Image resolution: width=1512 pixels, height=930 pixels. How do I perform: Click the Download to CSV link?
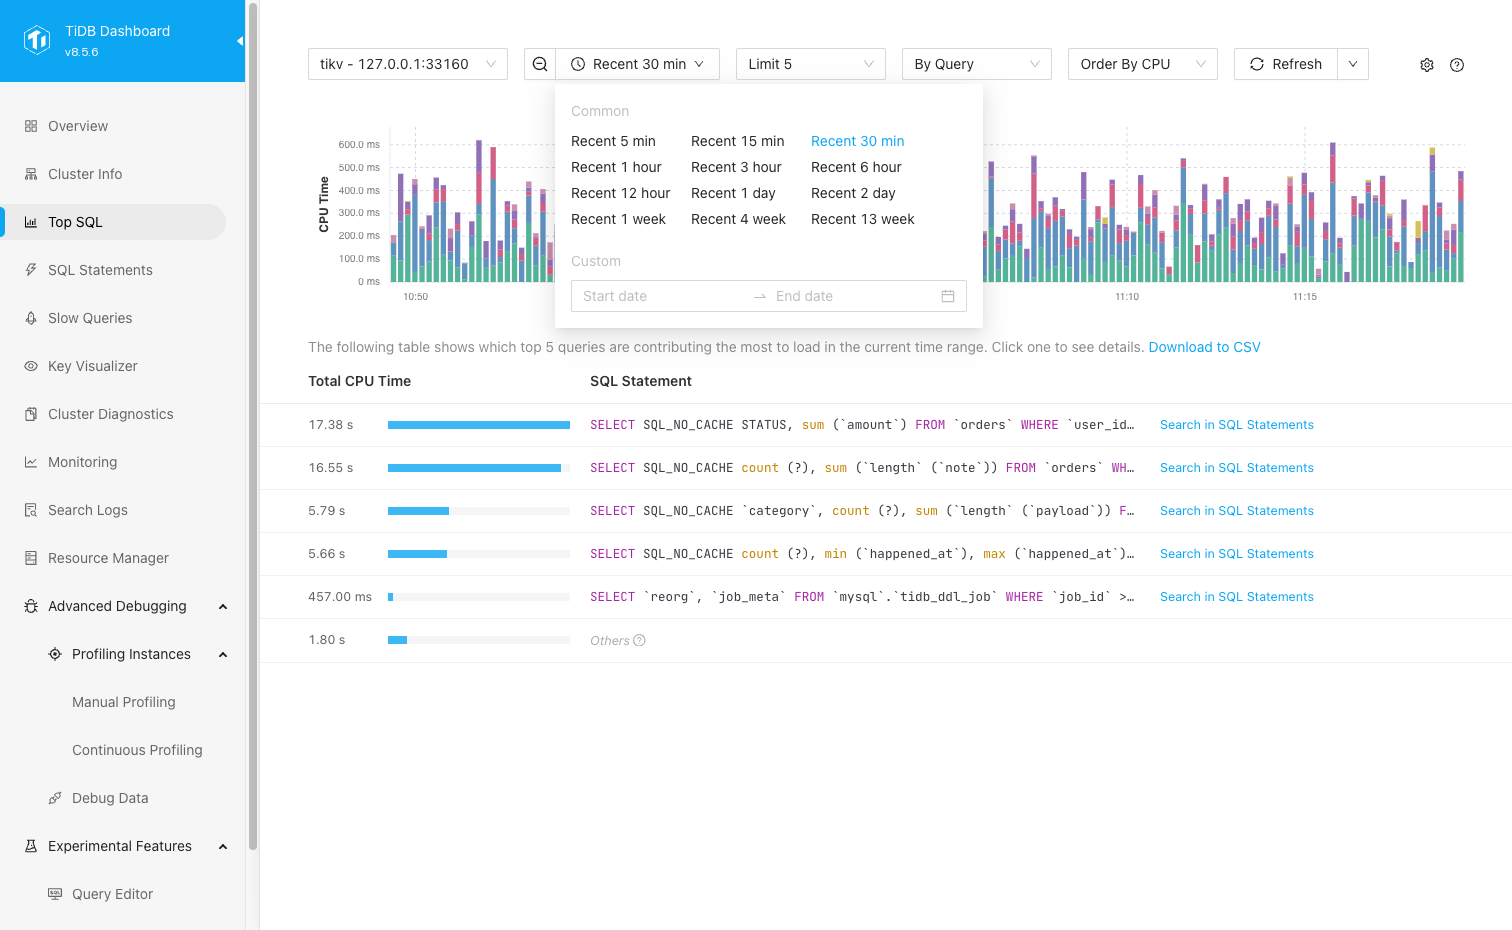1204,347
